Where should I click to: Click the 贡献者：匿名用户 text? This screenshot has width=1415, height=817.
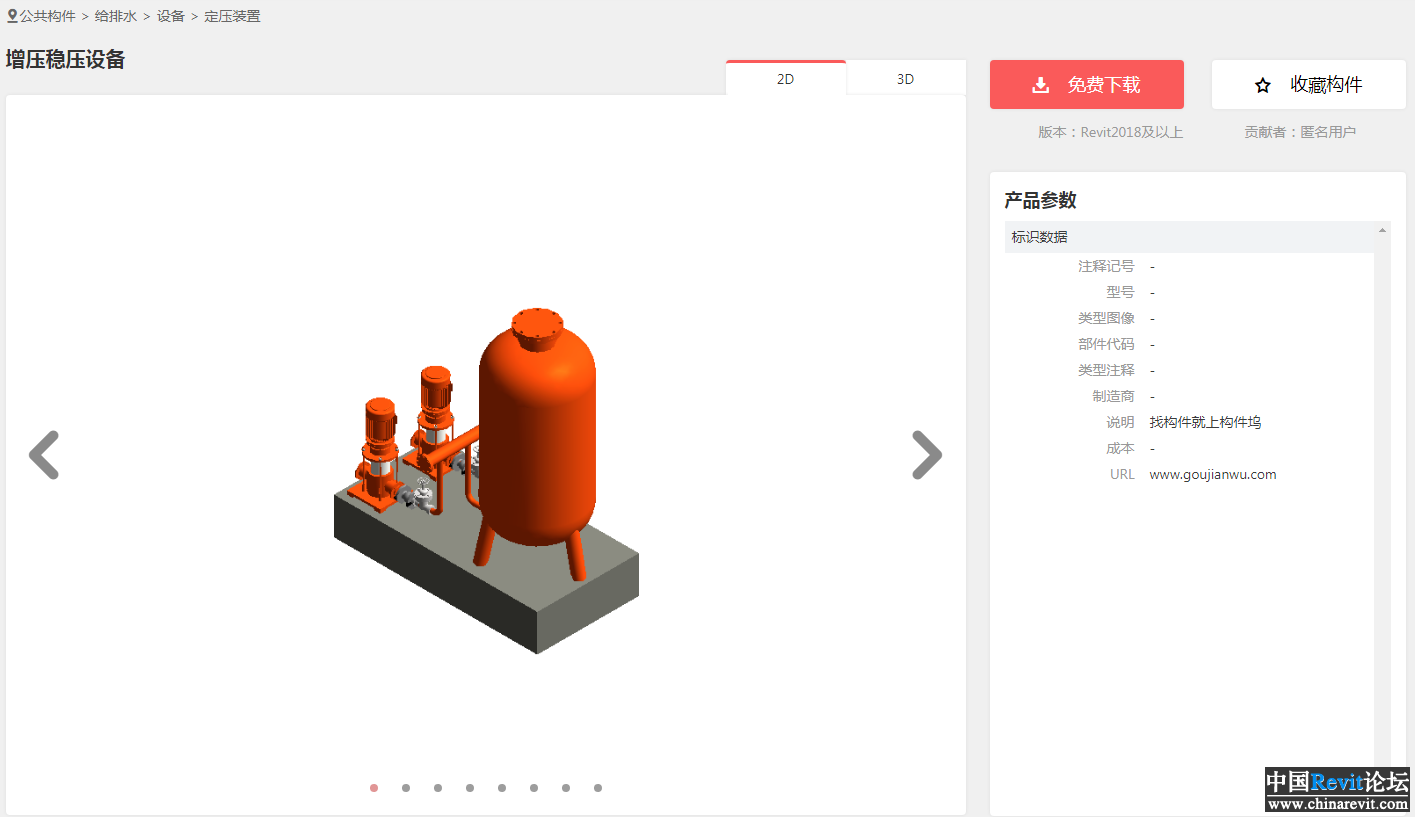(1300, 132)
